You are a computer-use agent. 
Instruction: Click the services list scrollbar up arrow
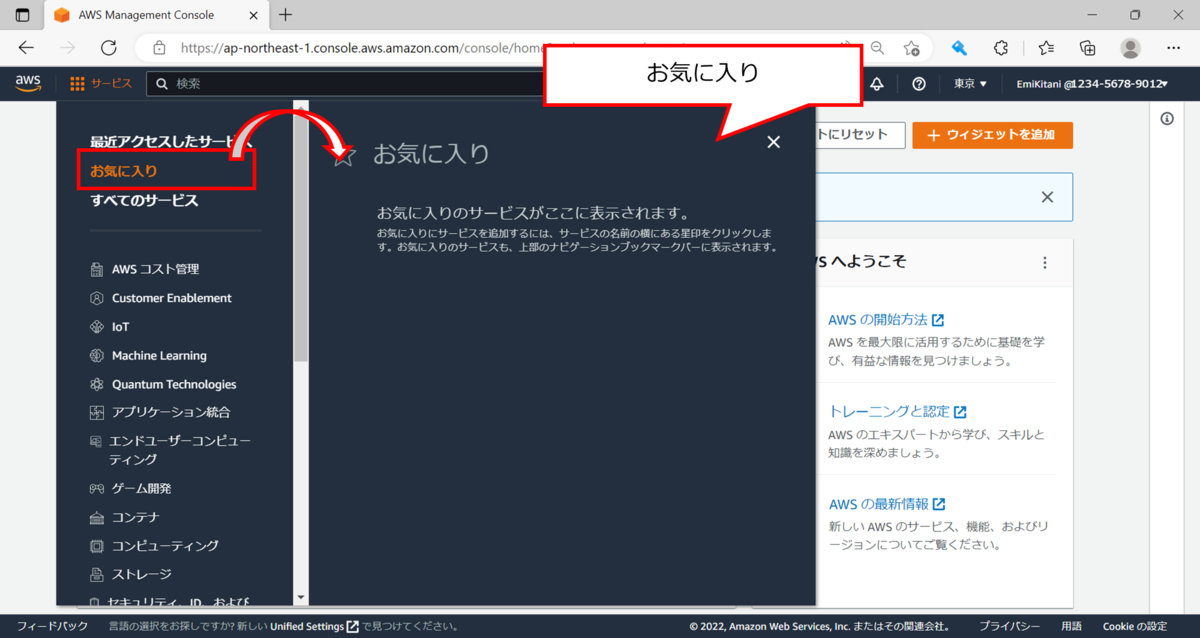(x=301, y=105)
